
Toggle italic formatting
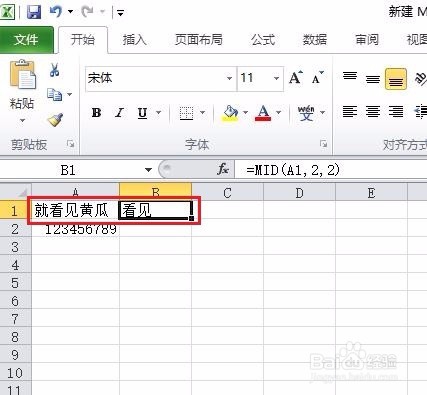(119, 113)
